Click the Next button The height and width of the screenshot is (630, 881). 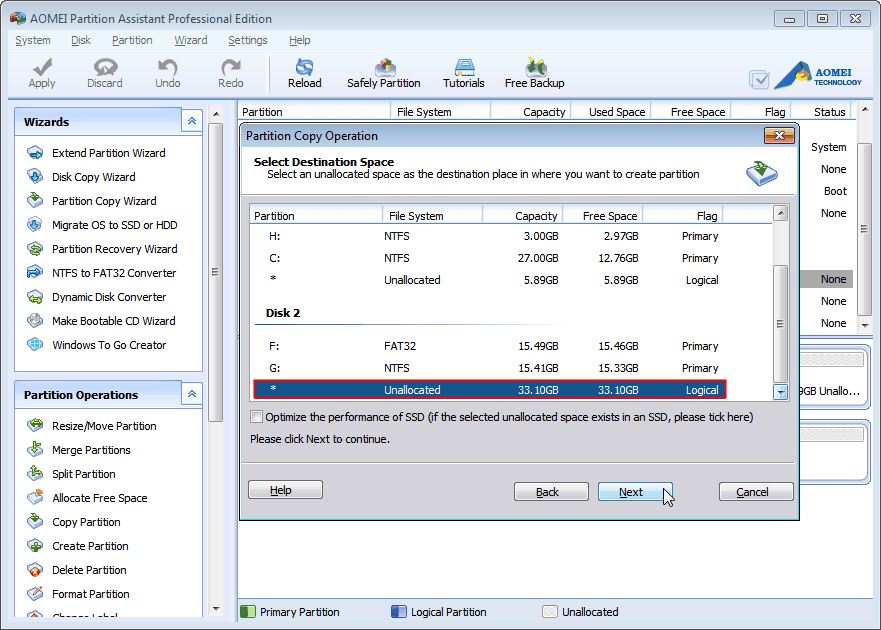(x=635, y=489)
